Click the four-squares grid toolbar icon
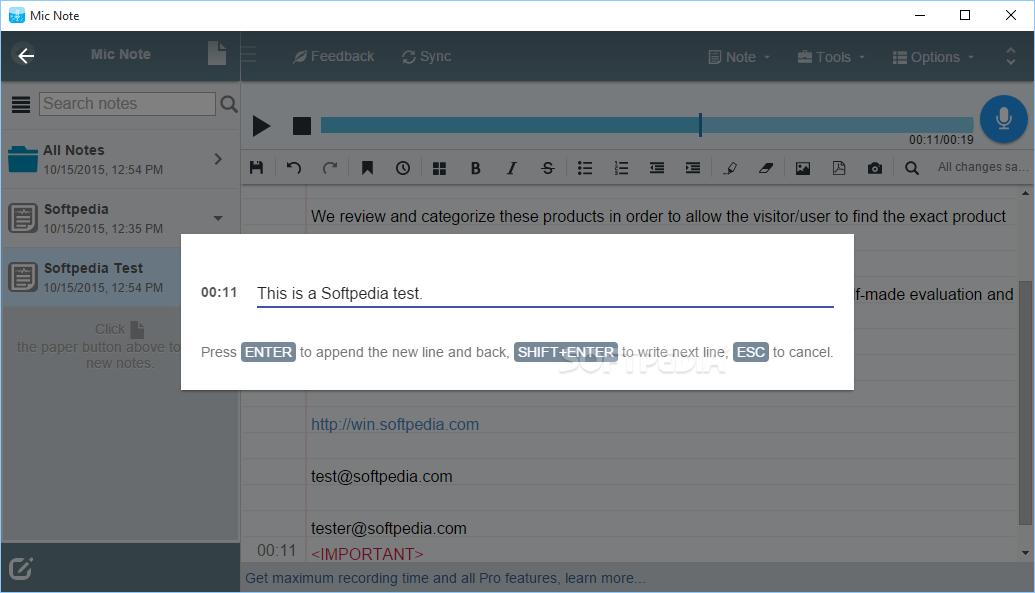This screenshot has width=1035, height=593. tap(439, 168)
